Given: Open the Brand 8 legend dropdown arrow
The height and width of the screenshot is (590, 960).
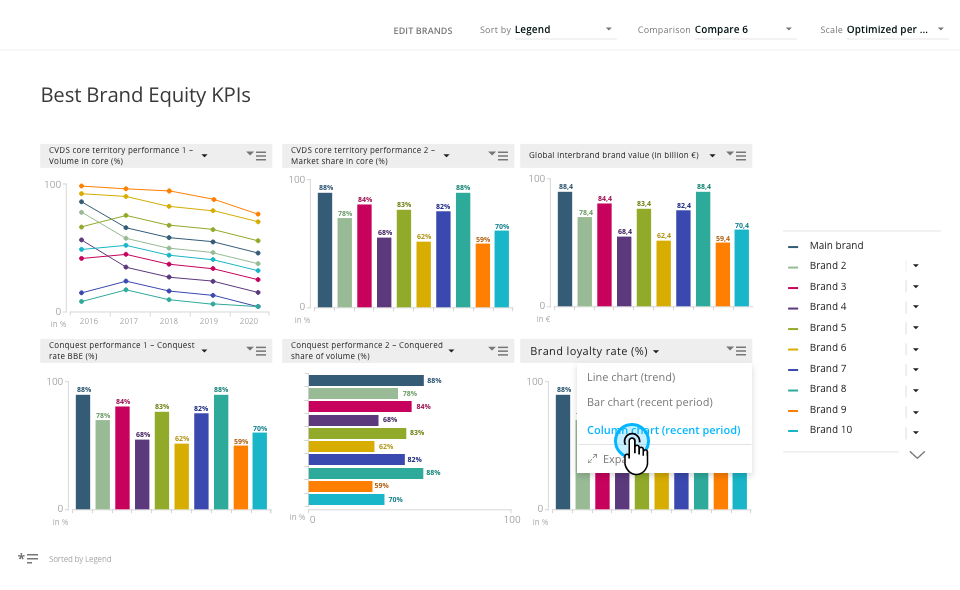Looking at the screenshot, I should pos(916,390).
